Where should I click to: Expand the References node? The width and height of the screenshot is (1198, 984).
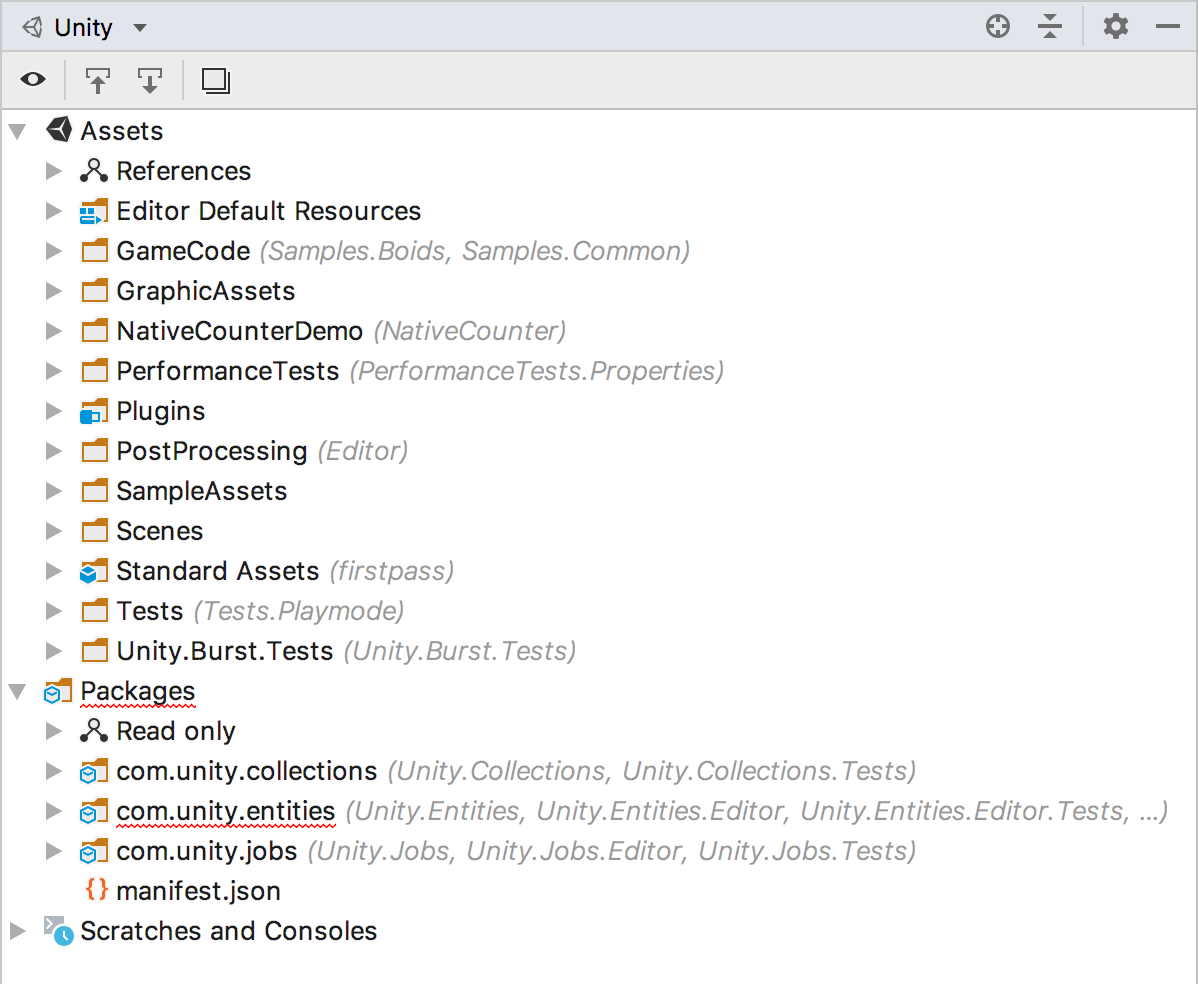[x=53, y=171]
